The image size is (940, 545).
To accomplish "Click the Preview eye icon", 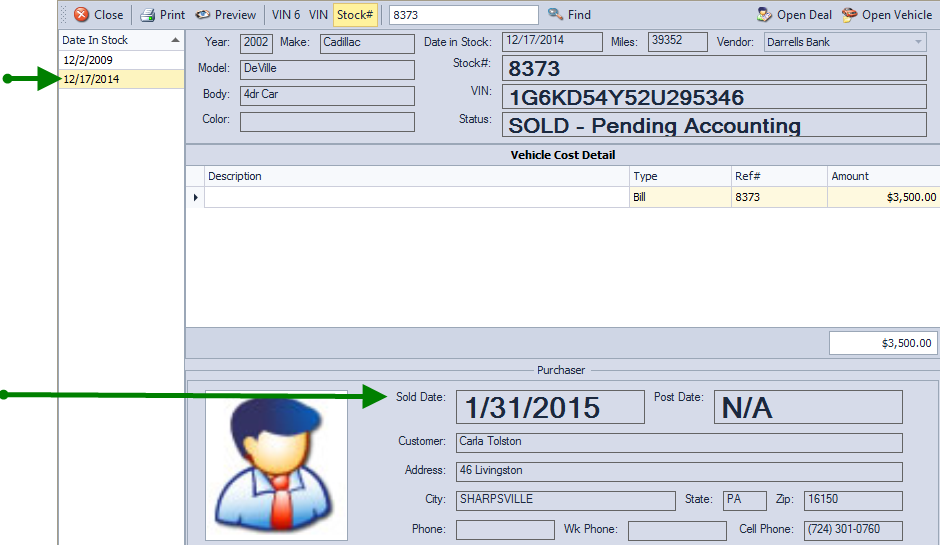I will pos(203,15).
